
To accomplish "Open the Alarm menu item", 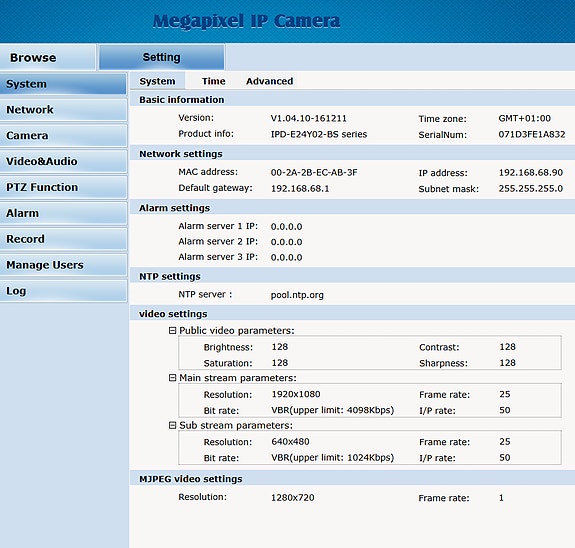I will click(63, 213).
